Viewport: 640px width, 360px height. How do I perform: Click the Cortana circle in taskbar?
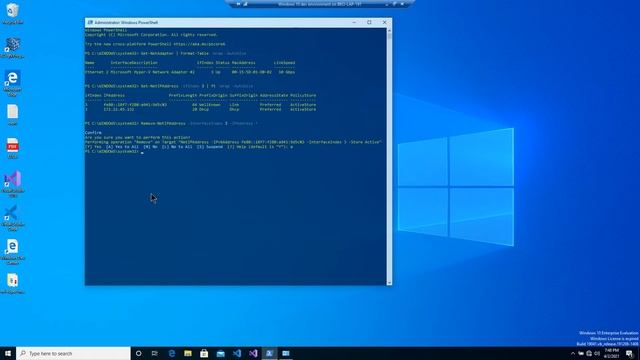(x=138, y=353)
